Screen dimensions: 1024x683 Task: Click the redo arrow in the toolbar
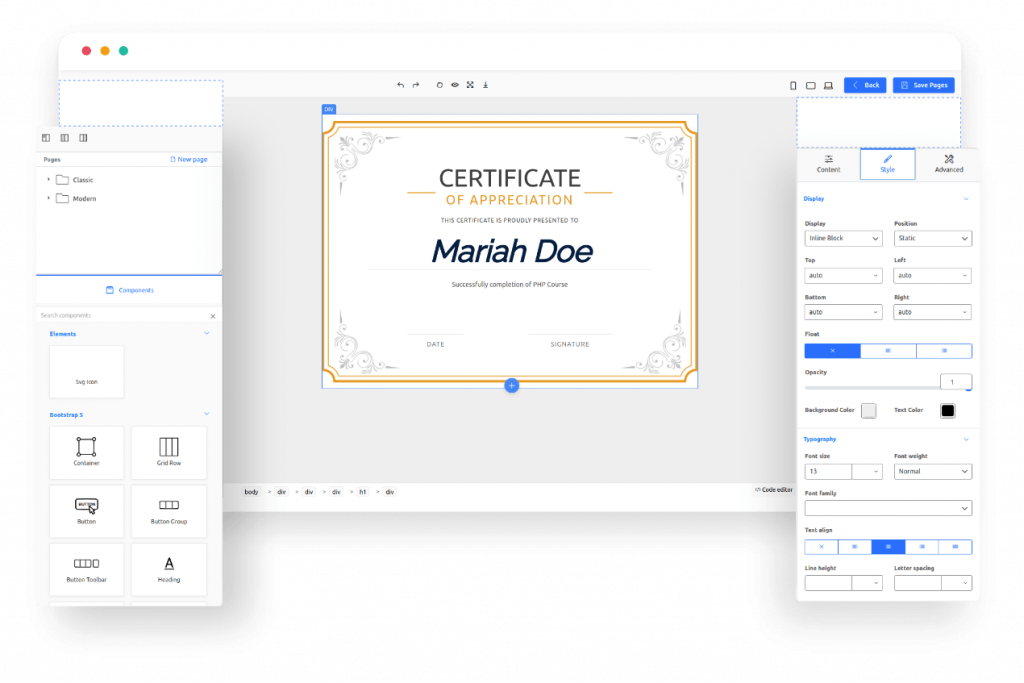[416, 85]
